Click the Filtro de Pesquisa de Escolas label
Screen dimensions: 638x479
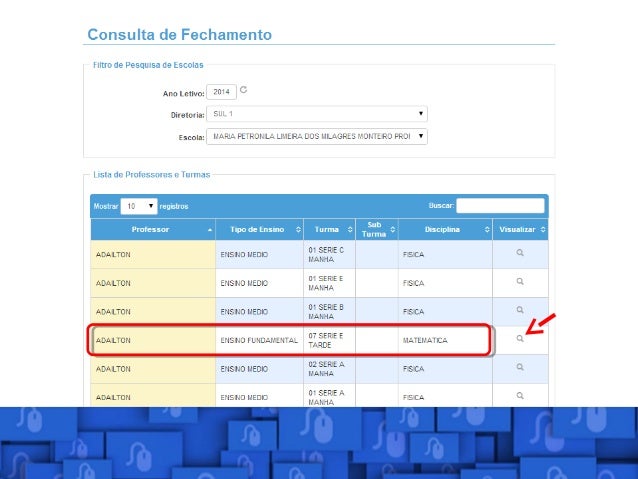(x=148, y=65)
